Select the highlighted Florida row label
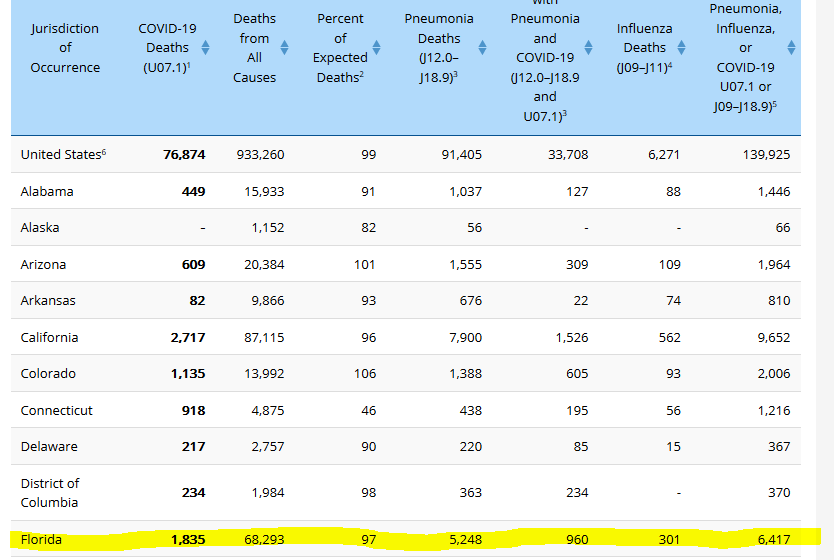Viewport: 834px width, 560px height. [x=41, y=539]
